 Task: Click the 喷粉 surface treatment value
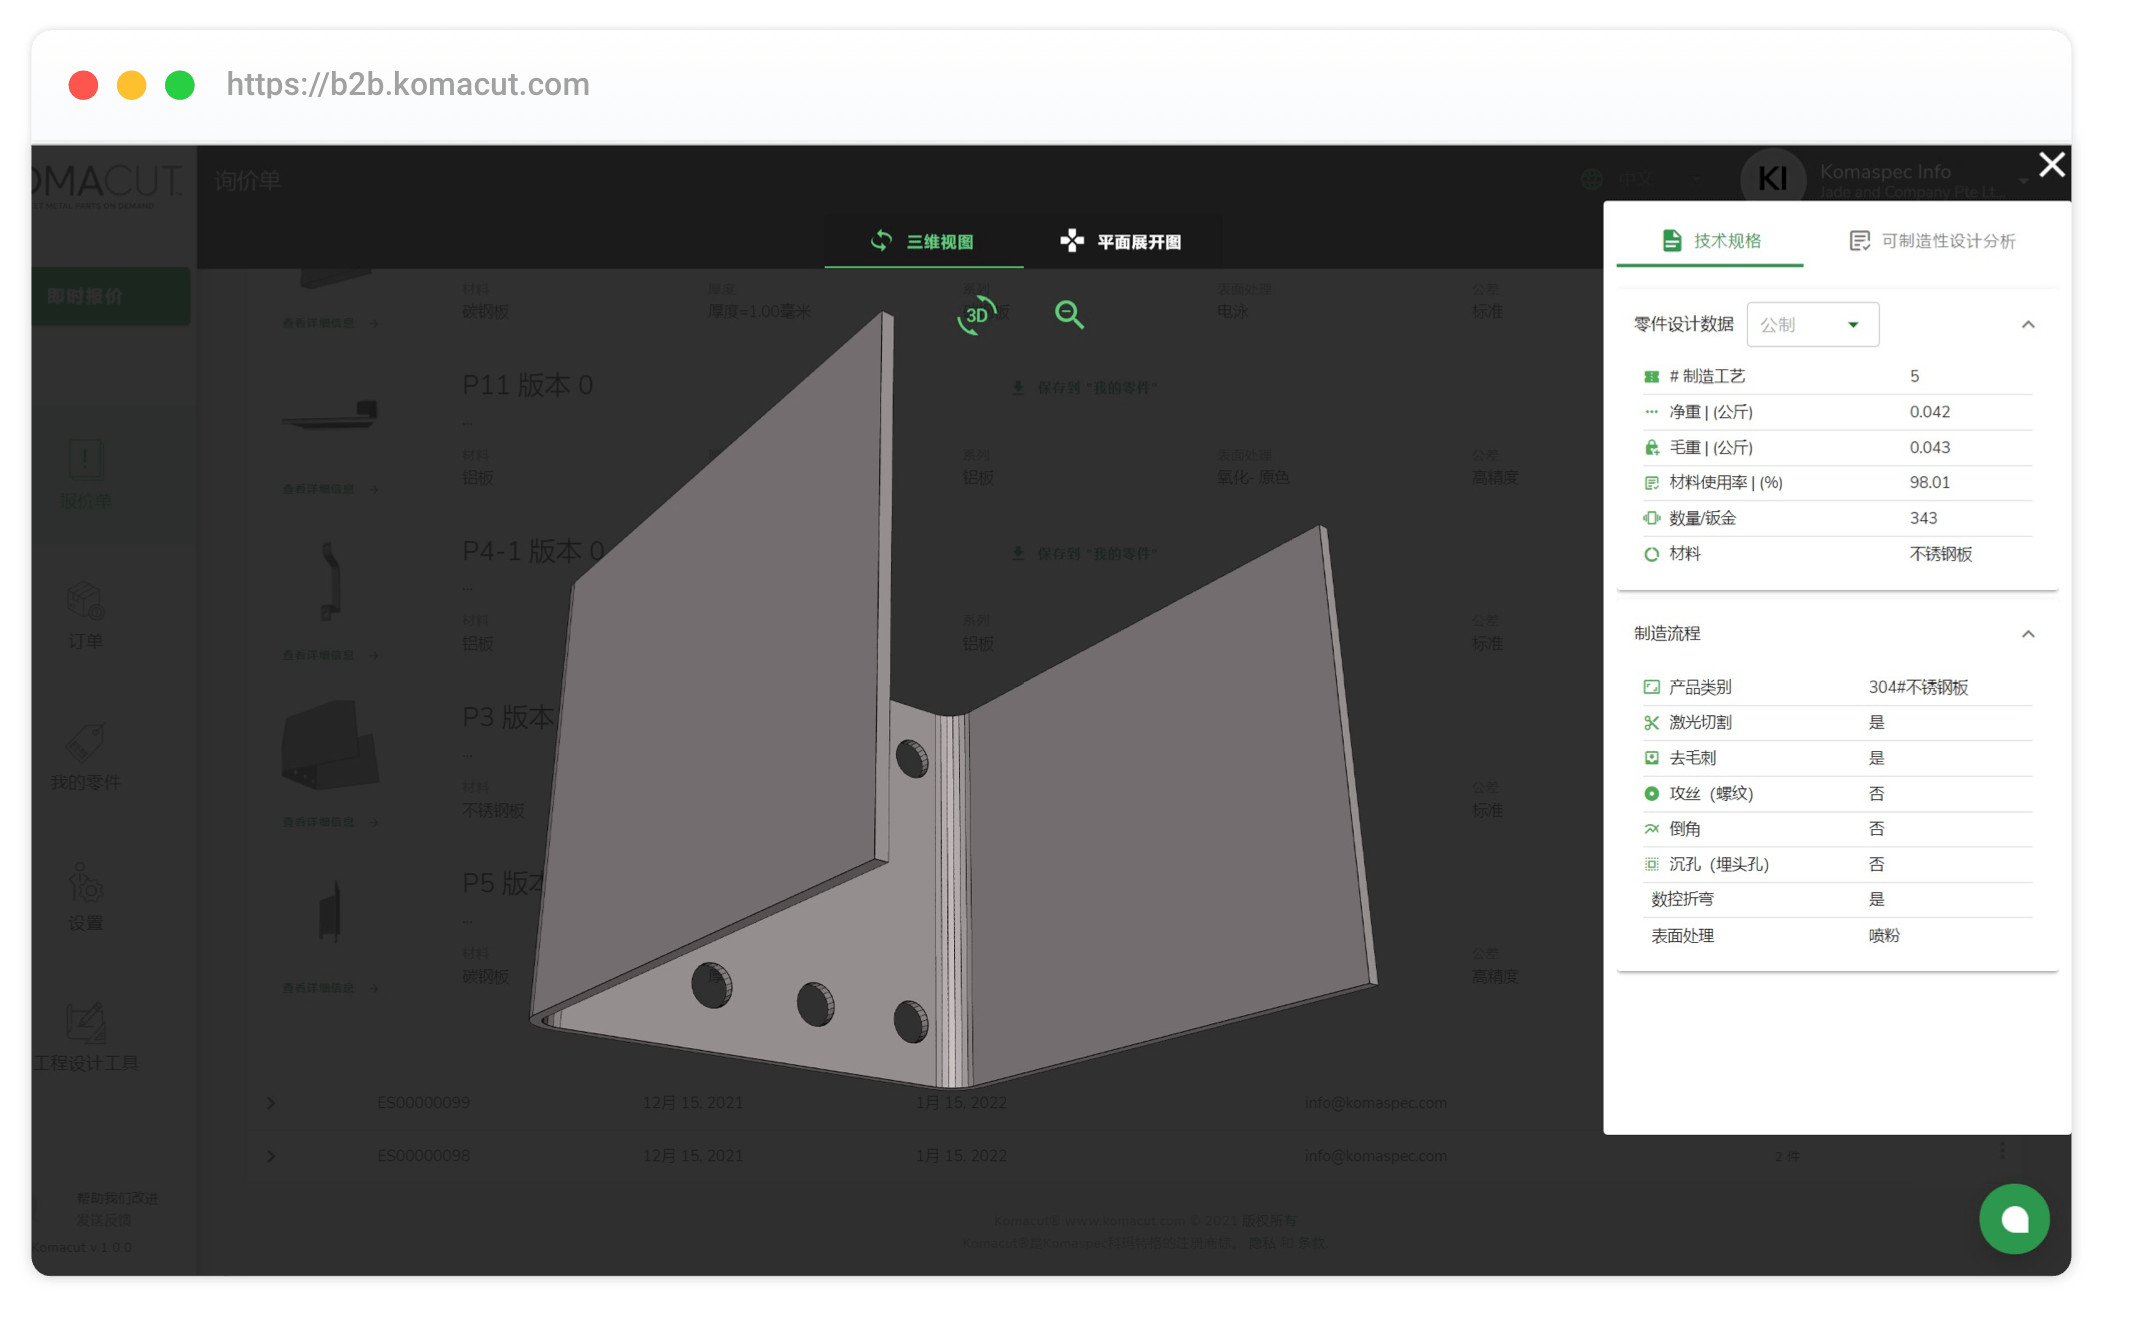[x=1884, y=936]
